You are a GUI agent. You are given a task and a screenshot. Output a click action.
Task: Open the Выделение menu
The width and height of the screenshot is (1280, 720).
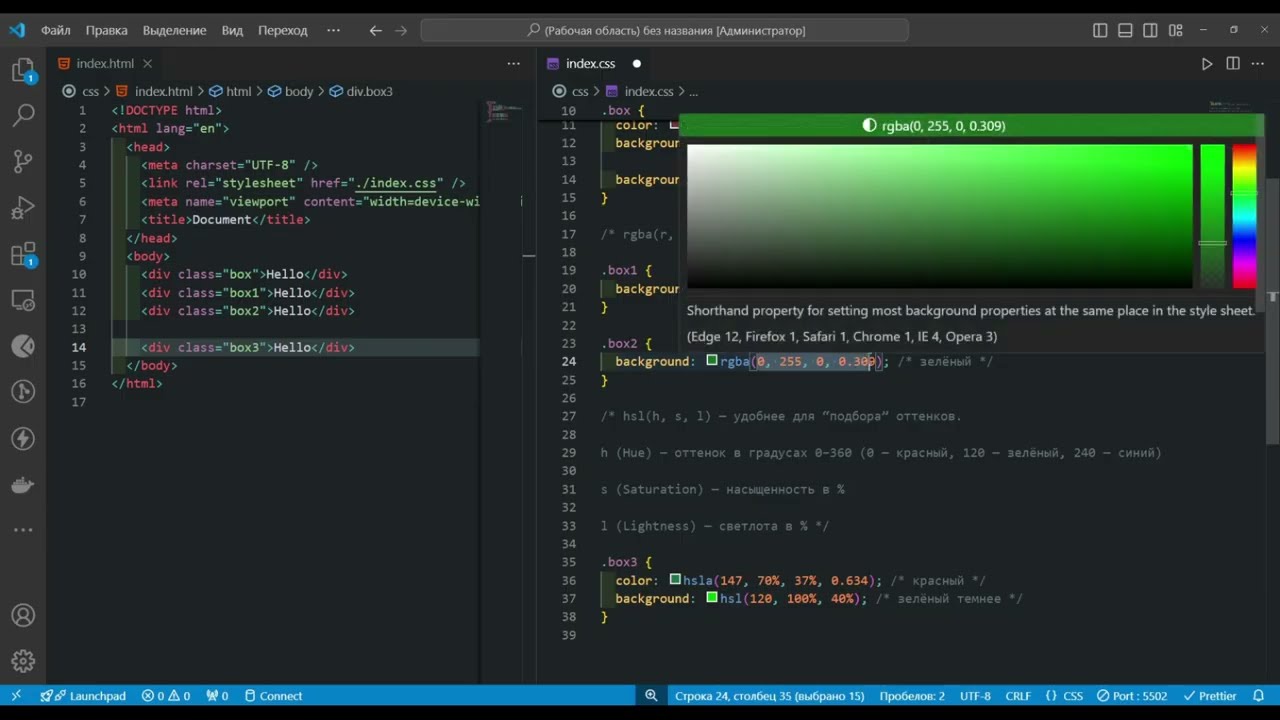click(x=174, y=31)
